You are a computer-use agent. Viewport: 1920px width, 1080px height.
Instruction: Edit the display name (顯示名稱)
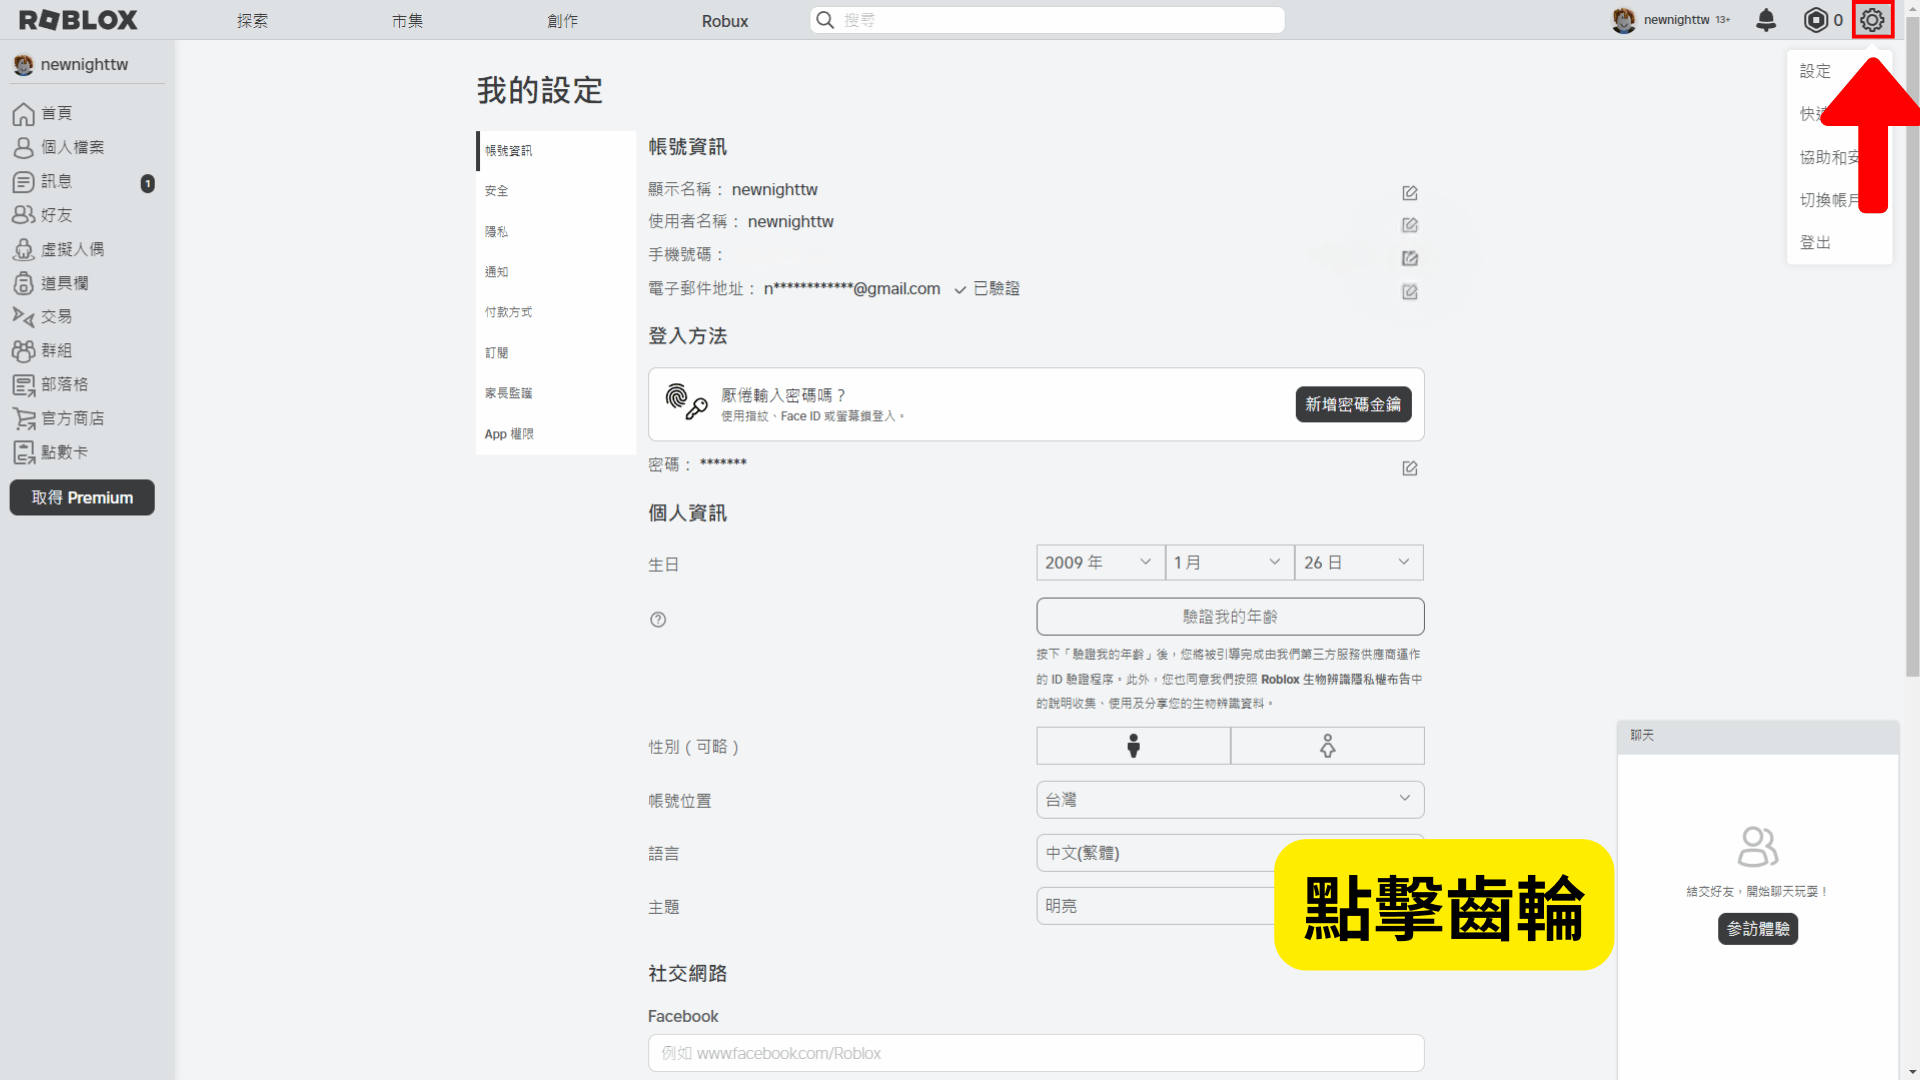(x=1410, y=192)
